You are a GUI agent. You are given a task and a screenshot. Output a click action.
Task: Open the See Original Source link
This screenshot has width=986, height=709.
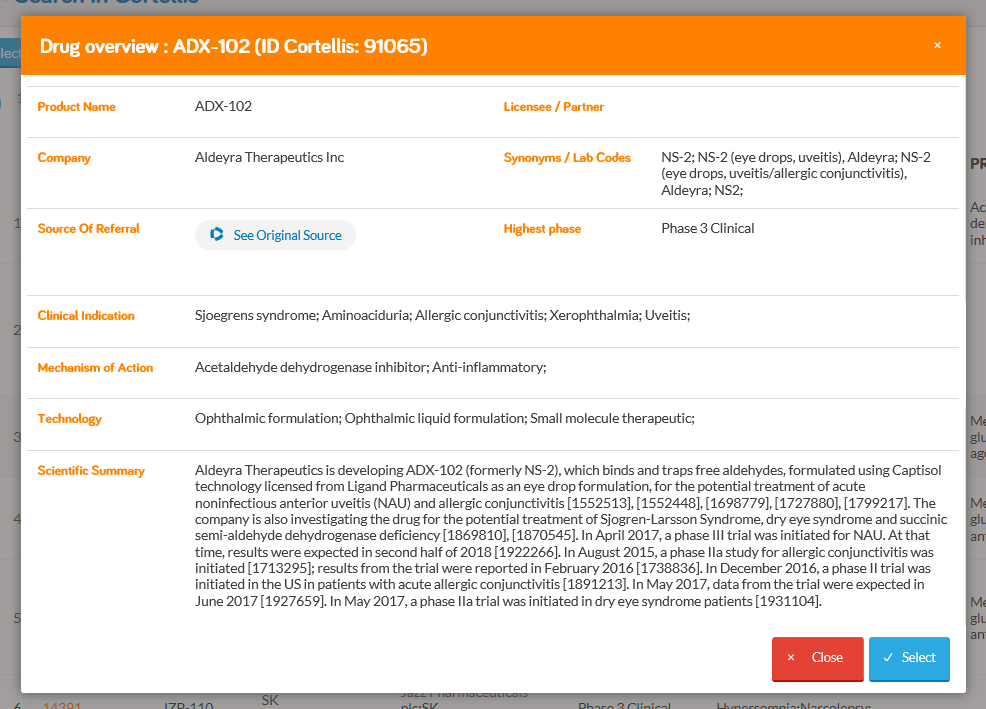coord(275,235)
